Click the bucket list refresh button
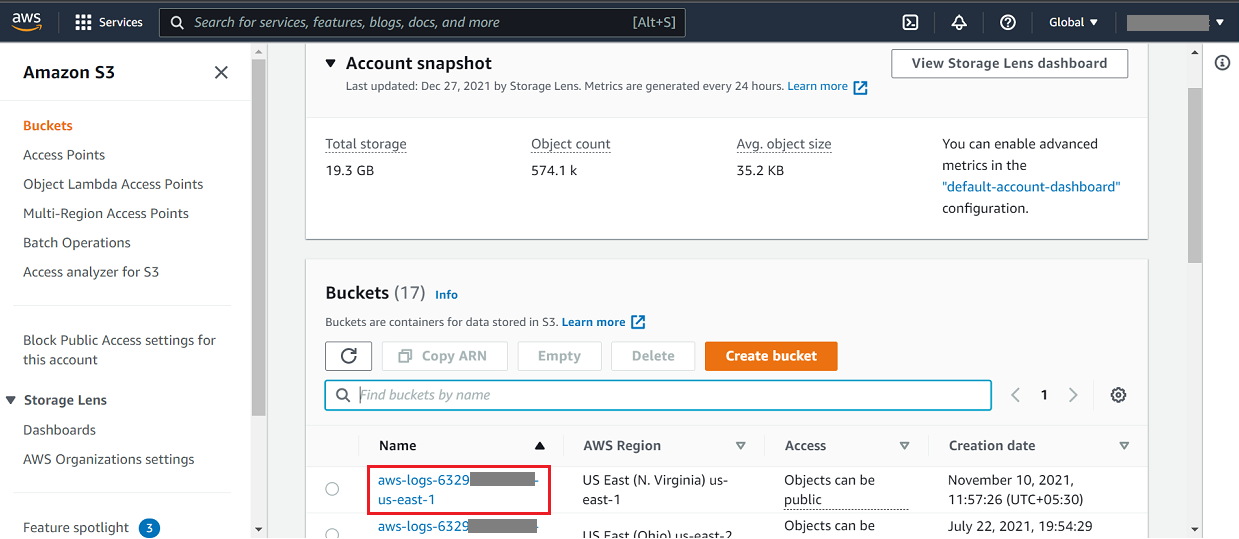Screen dimensions: 1239x539 click(x=348, y=356)
